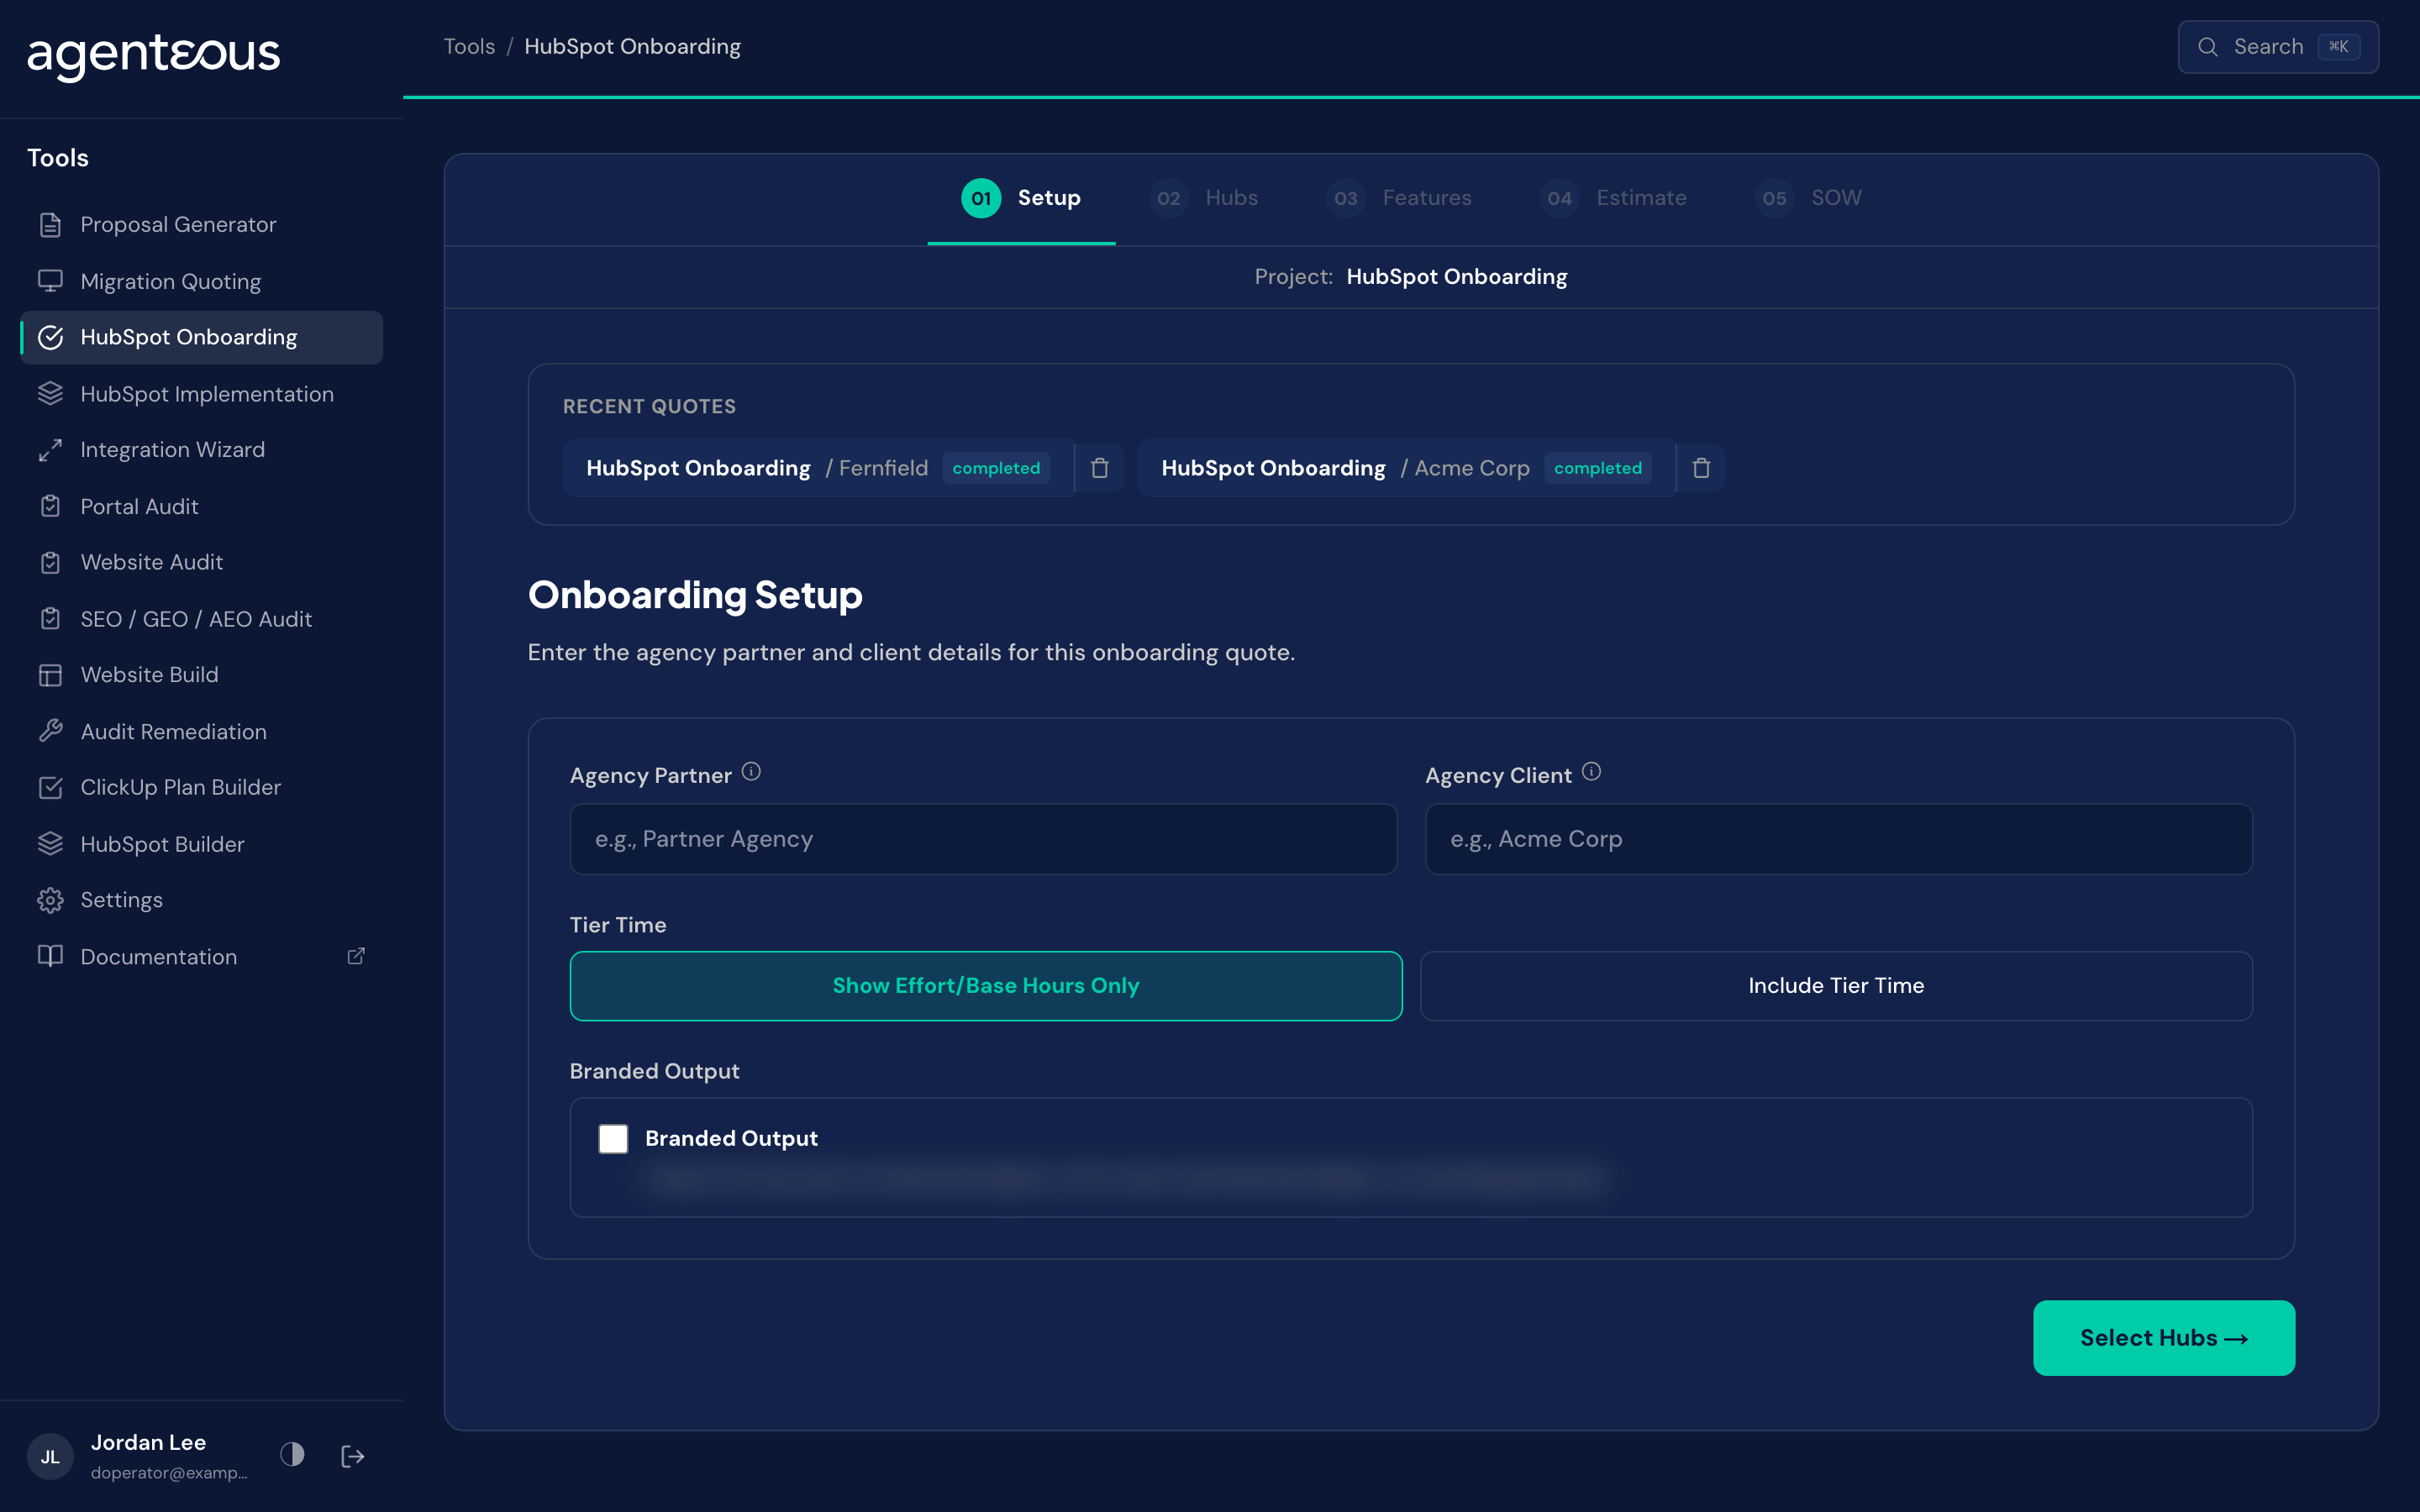Toggle the light/dark theme icon

[x=292, y=1454]
